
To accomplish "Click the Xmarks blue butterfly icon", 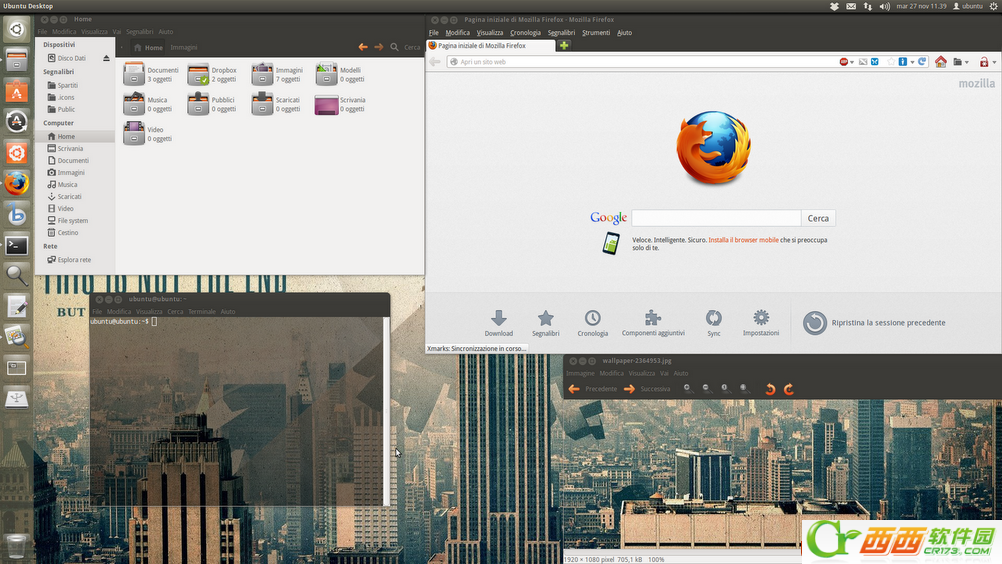I will point(875,62).
